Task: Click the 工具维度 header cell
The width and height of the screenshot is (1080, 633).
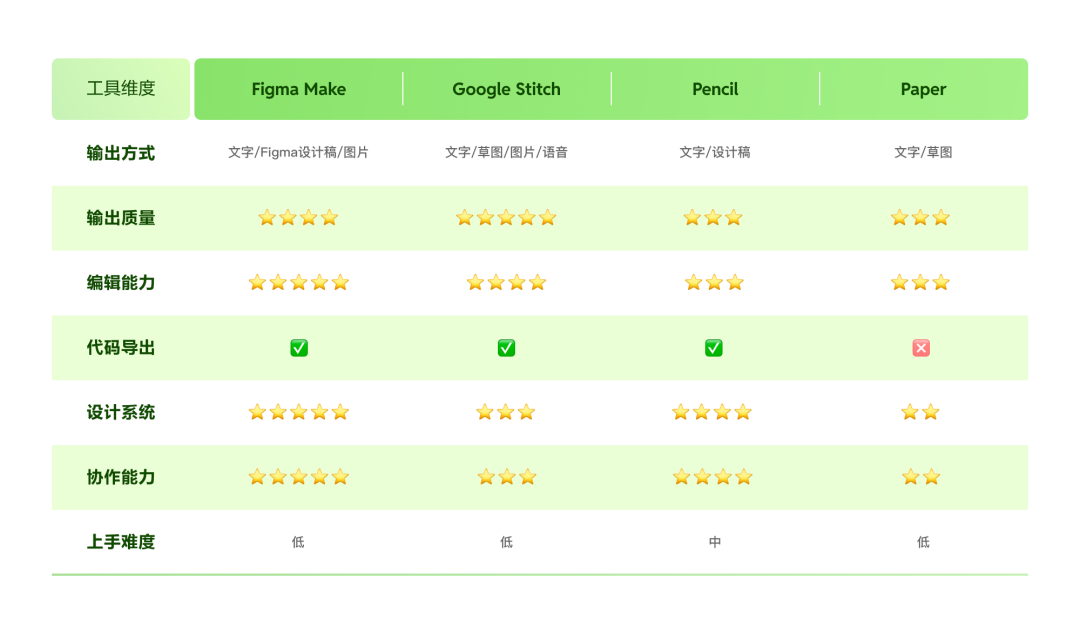Action: pos(121,89)
